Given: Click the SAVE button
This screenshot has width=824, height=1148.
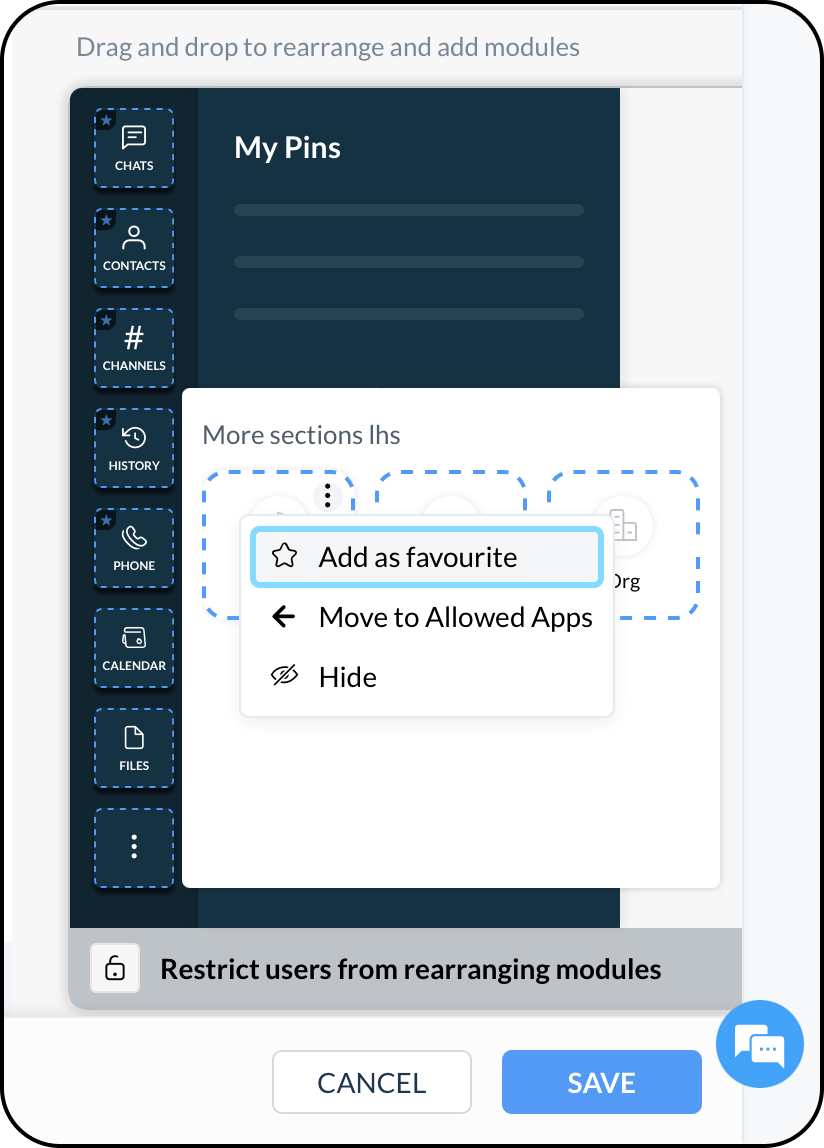Looking at the screenshot, I should click(x=601, y=1082).
